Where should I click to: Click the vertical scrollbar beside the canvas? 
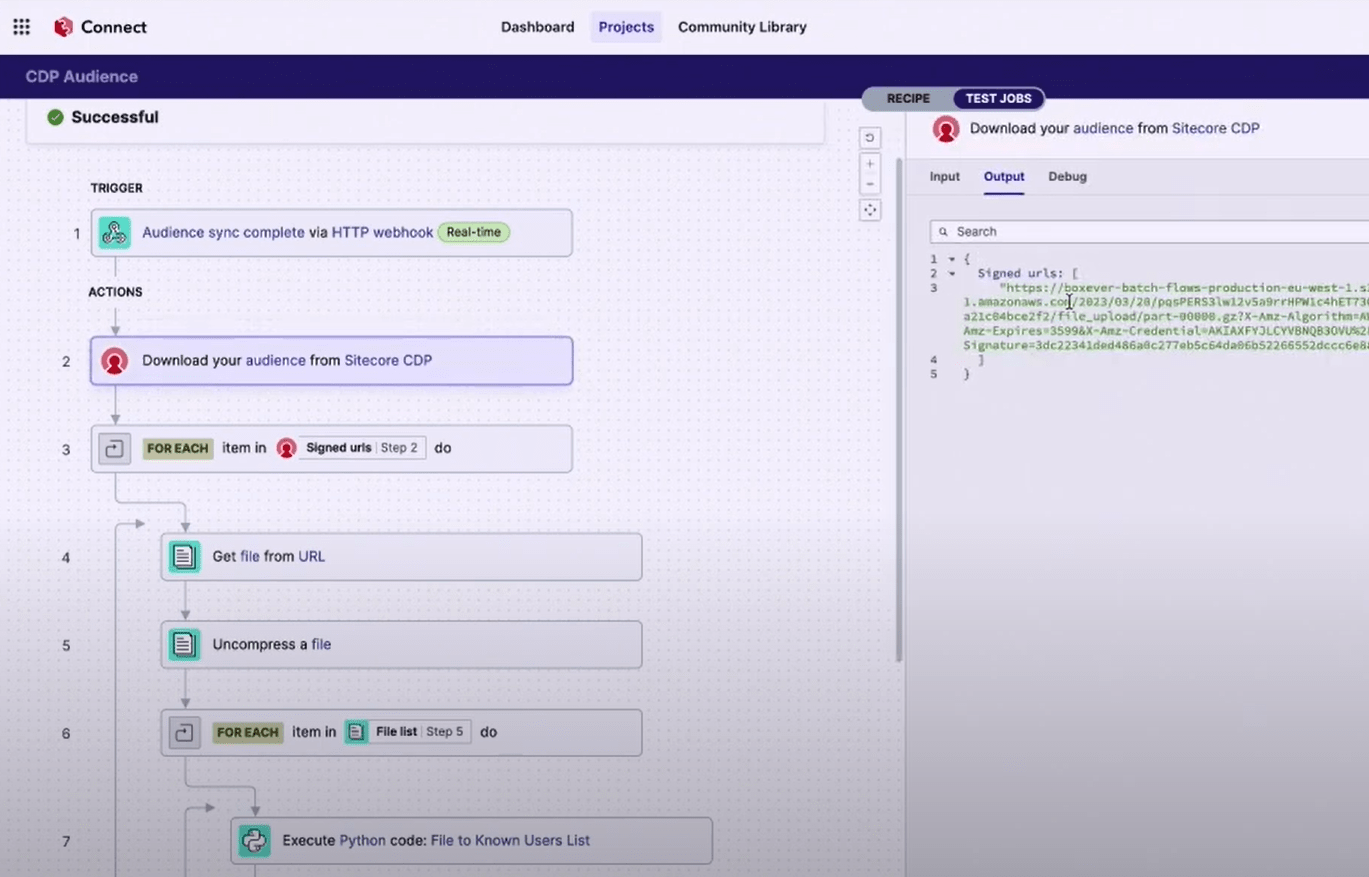(899, 410)
